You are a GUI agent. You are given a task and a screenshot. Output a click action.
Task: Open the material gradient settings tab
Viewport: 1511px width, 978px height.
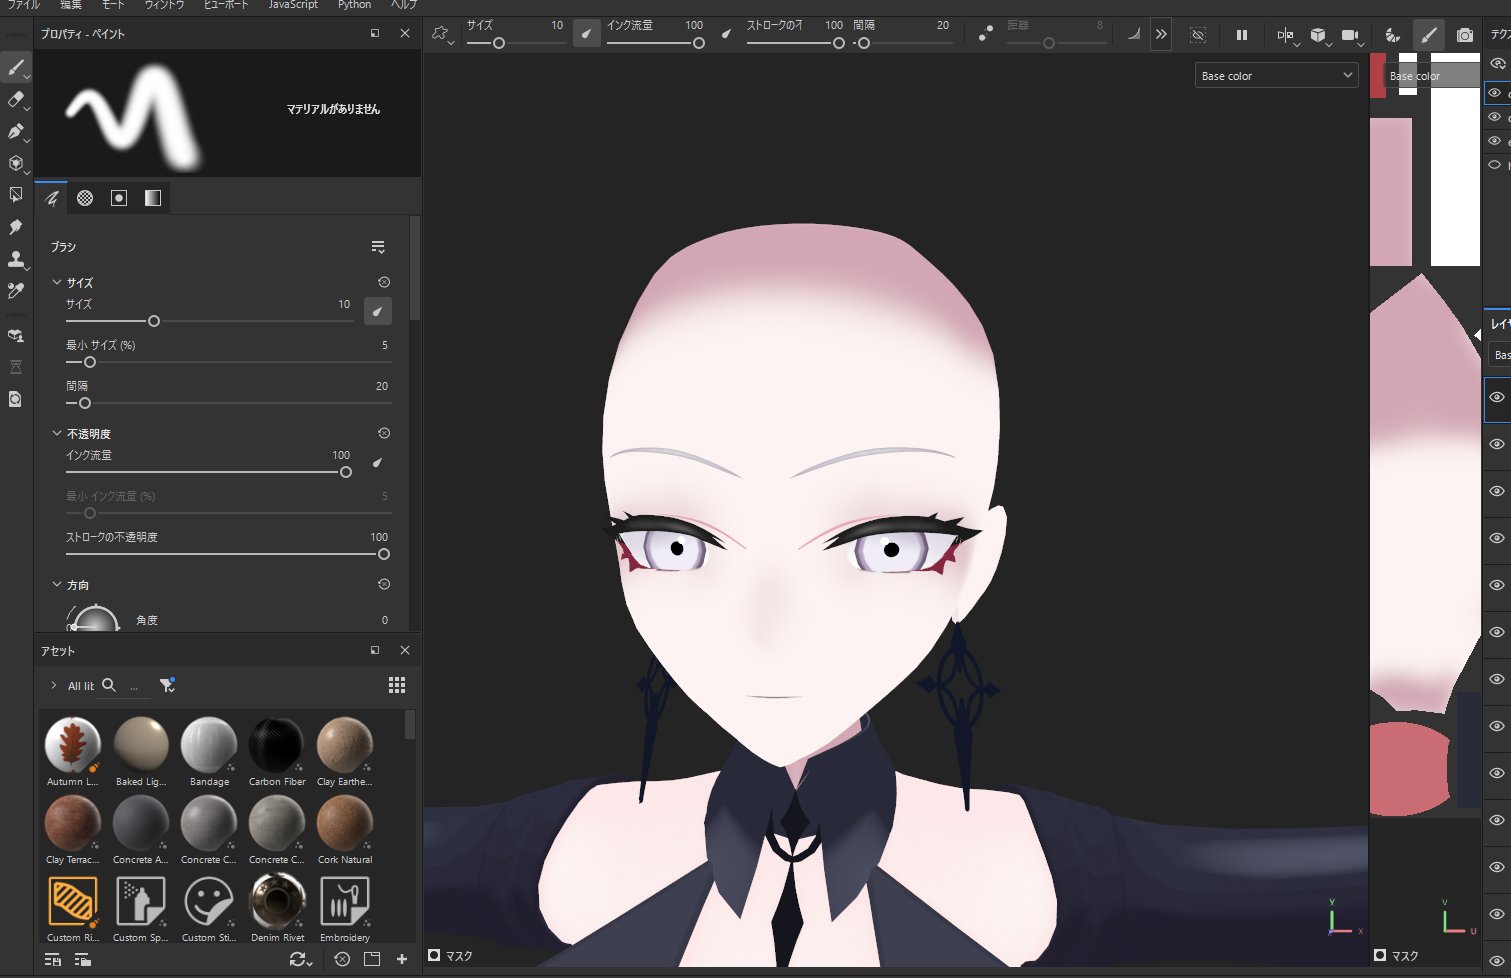152,198
